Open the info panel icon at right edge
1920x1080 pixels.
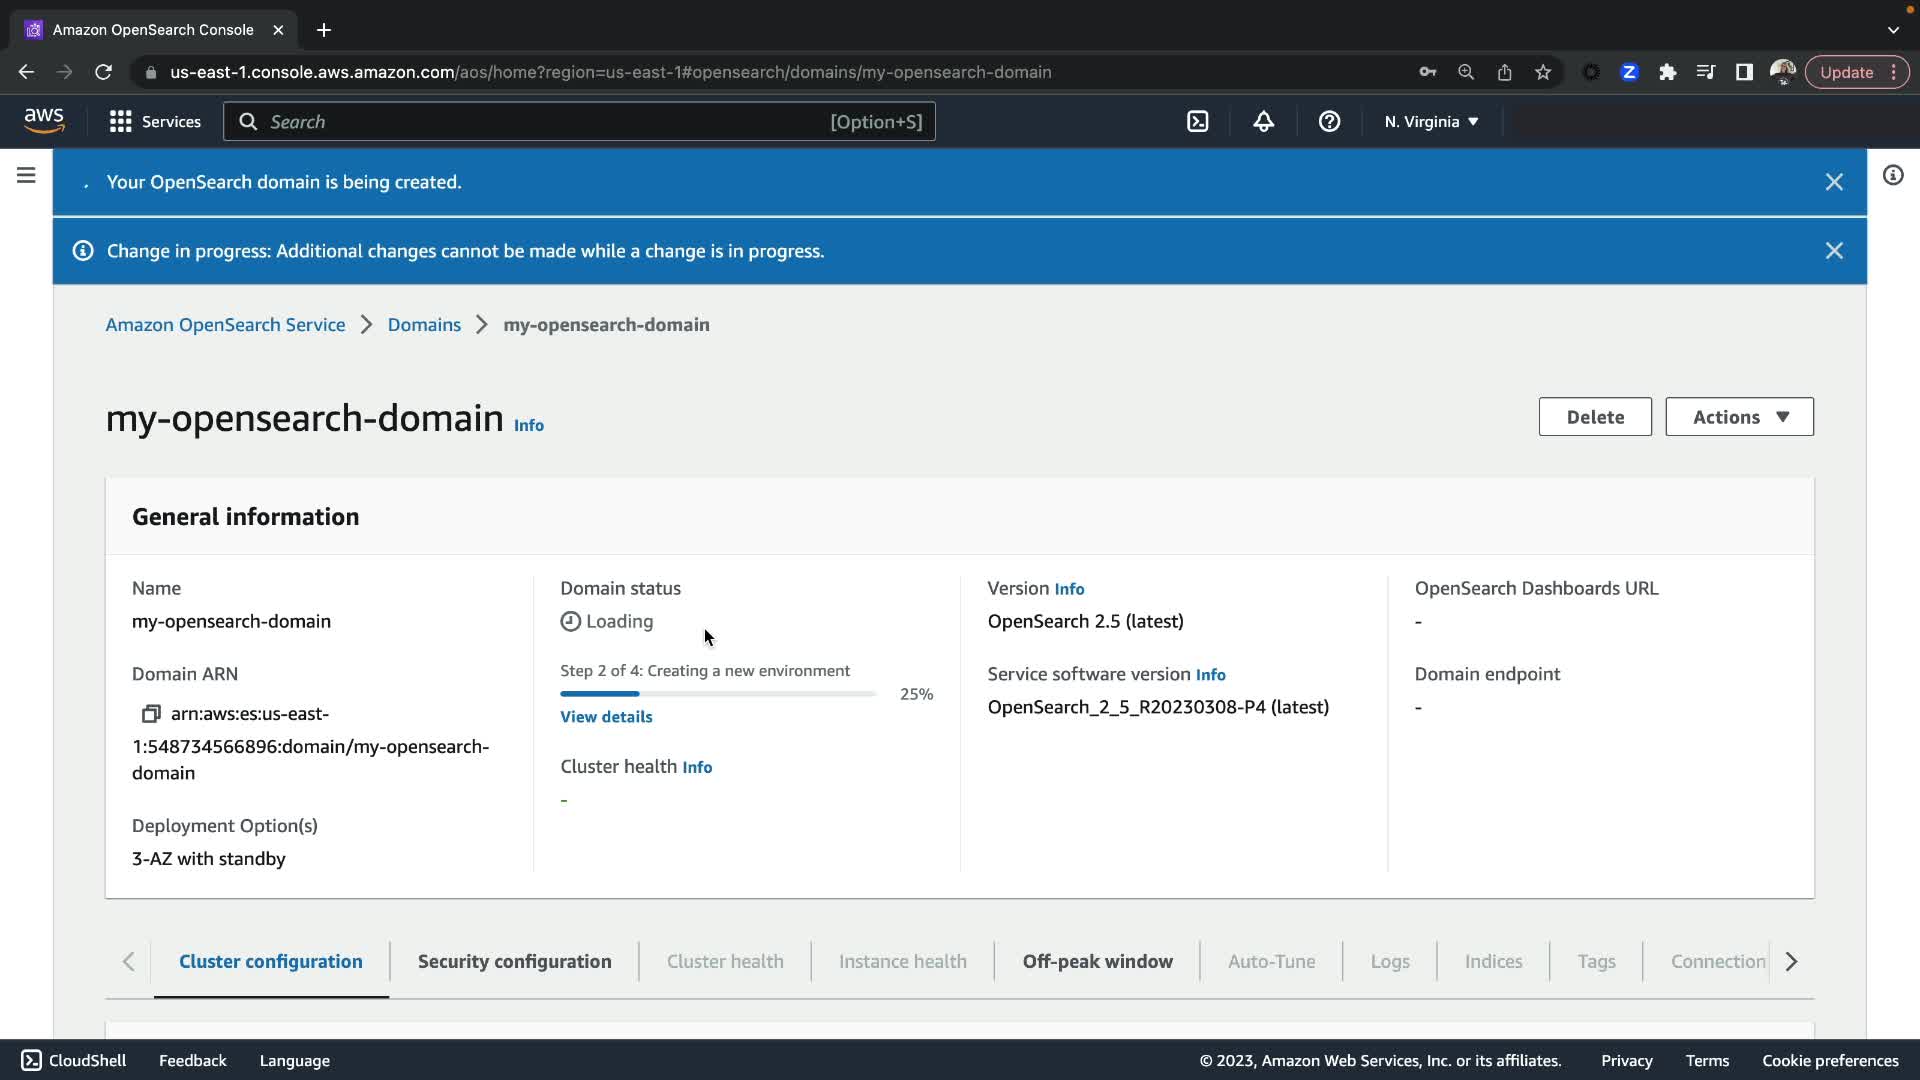click(x=1893, y=176)
